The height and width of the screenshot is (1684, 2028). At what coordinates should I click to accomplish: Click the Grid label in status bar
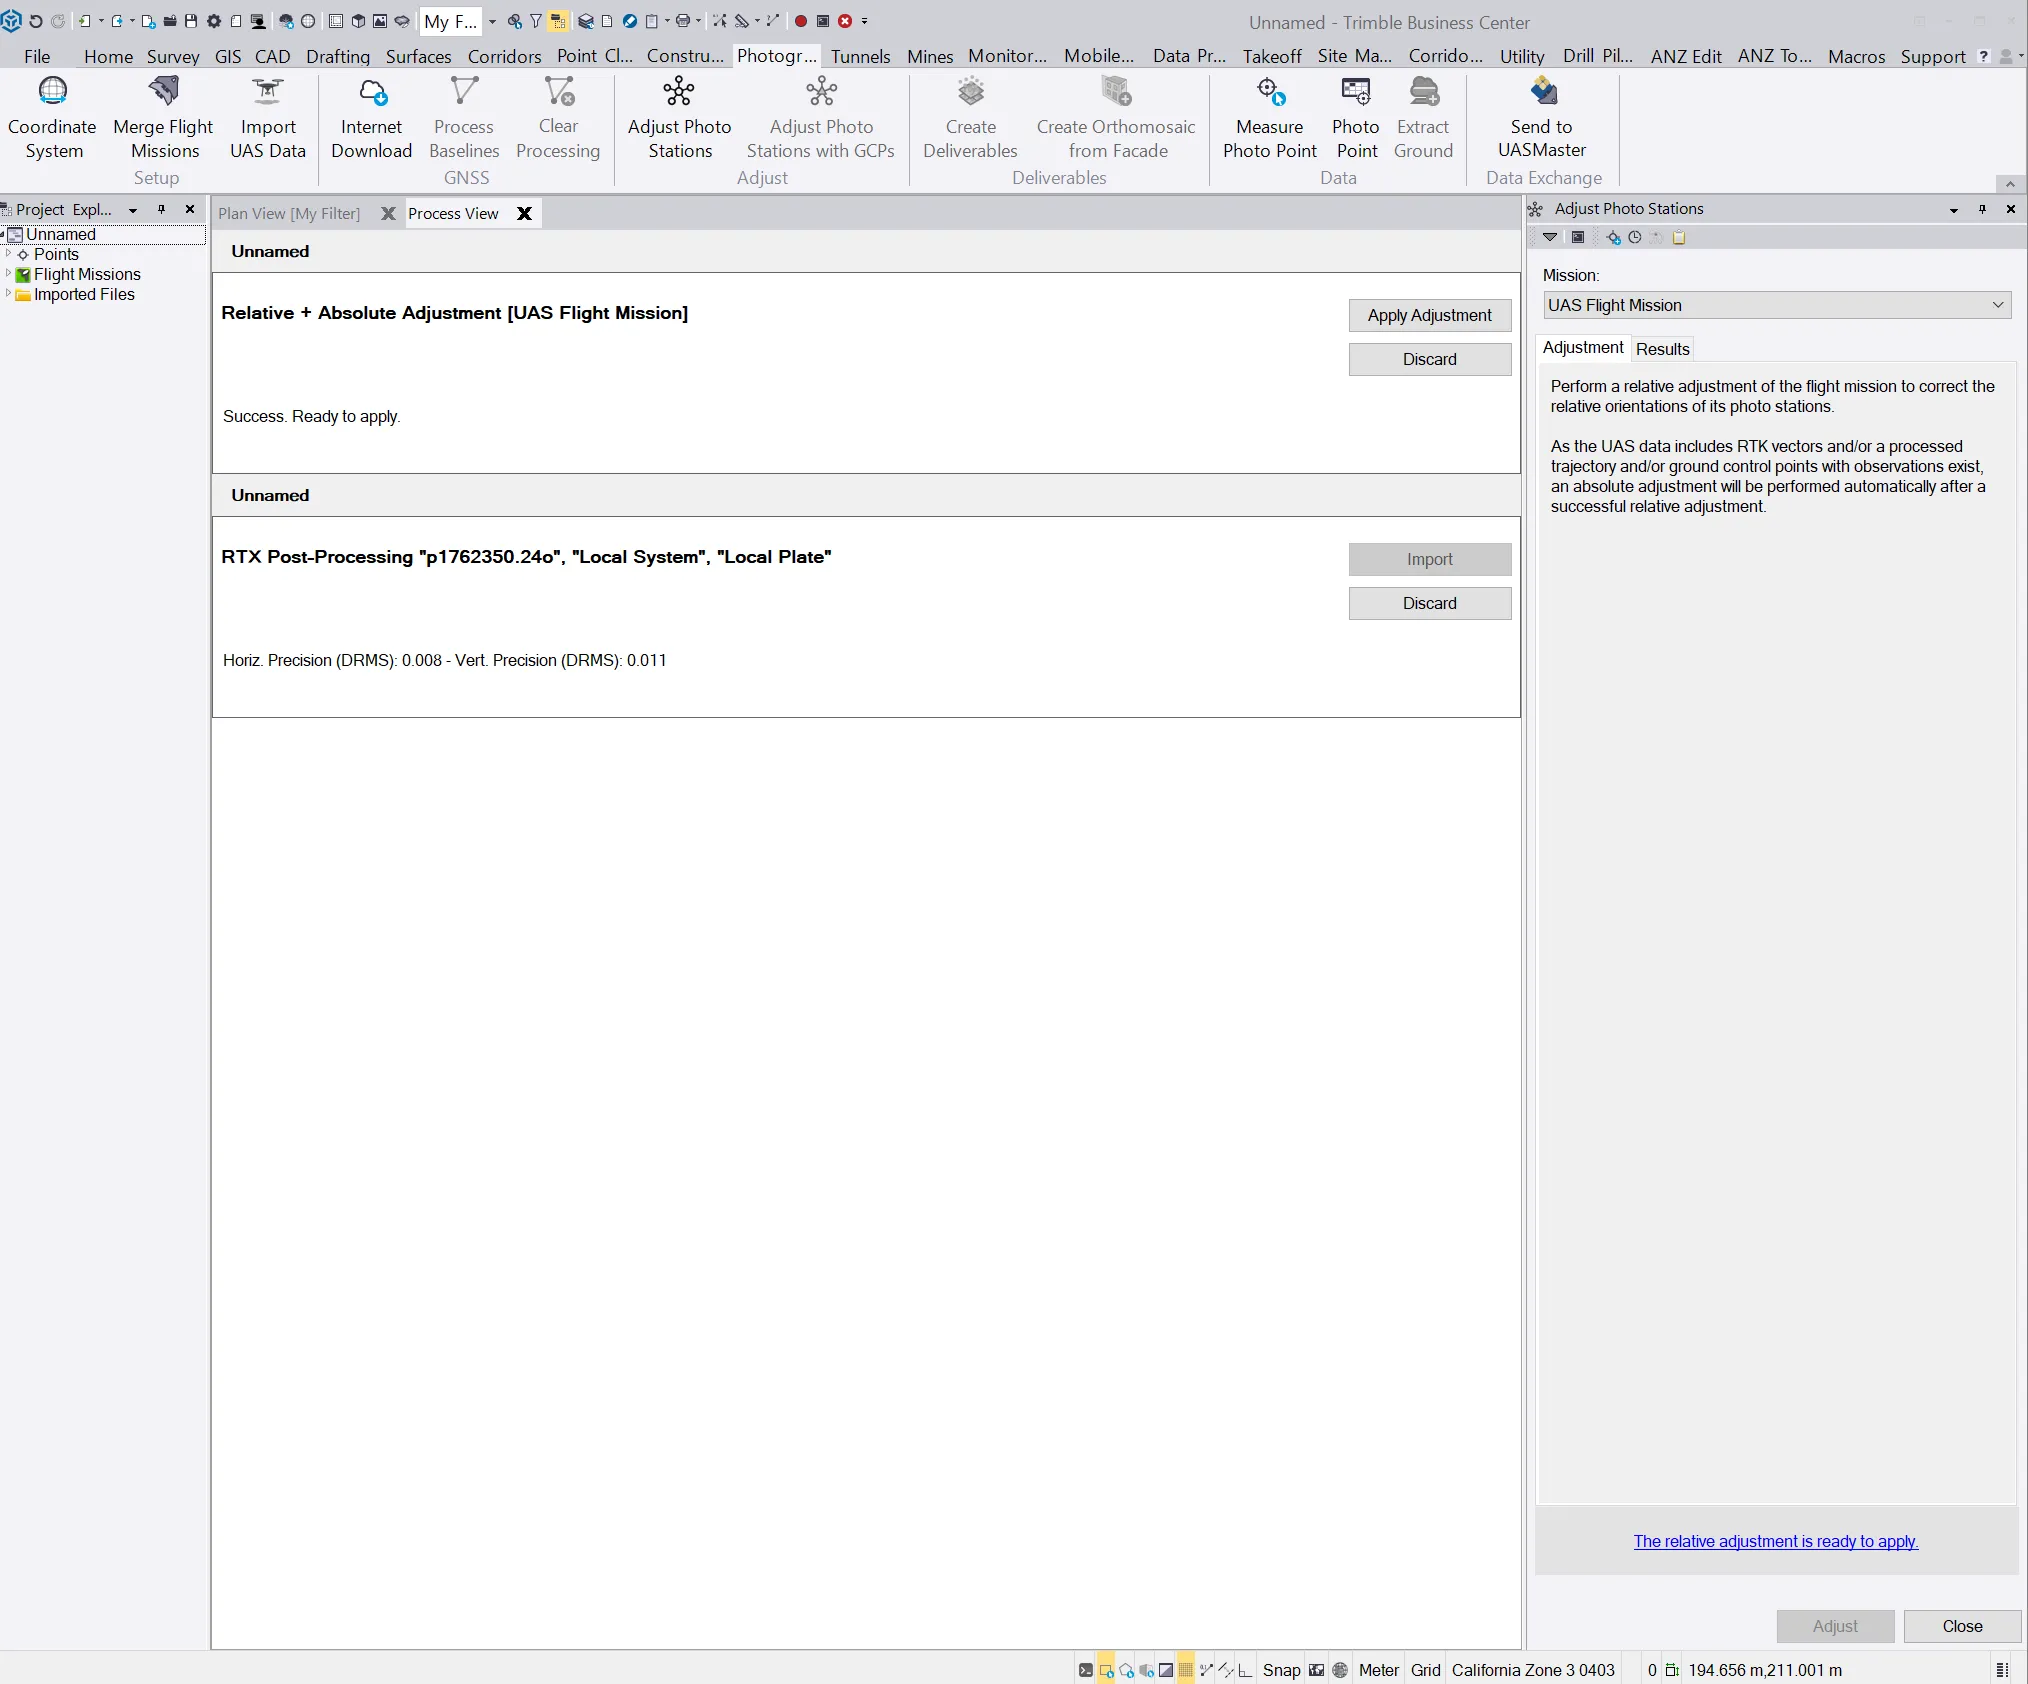(1425, 1670)
